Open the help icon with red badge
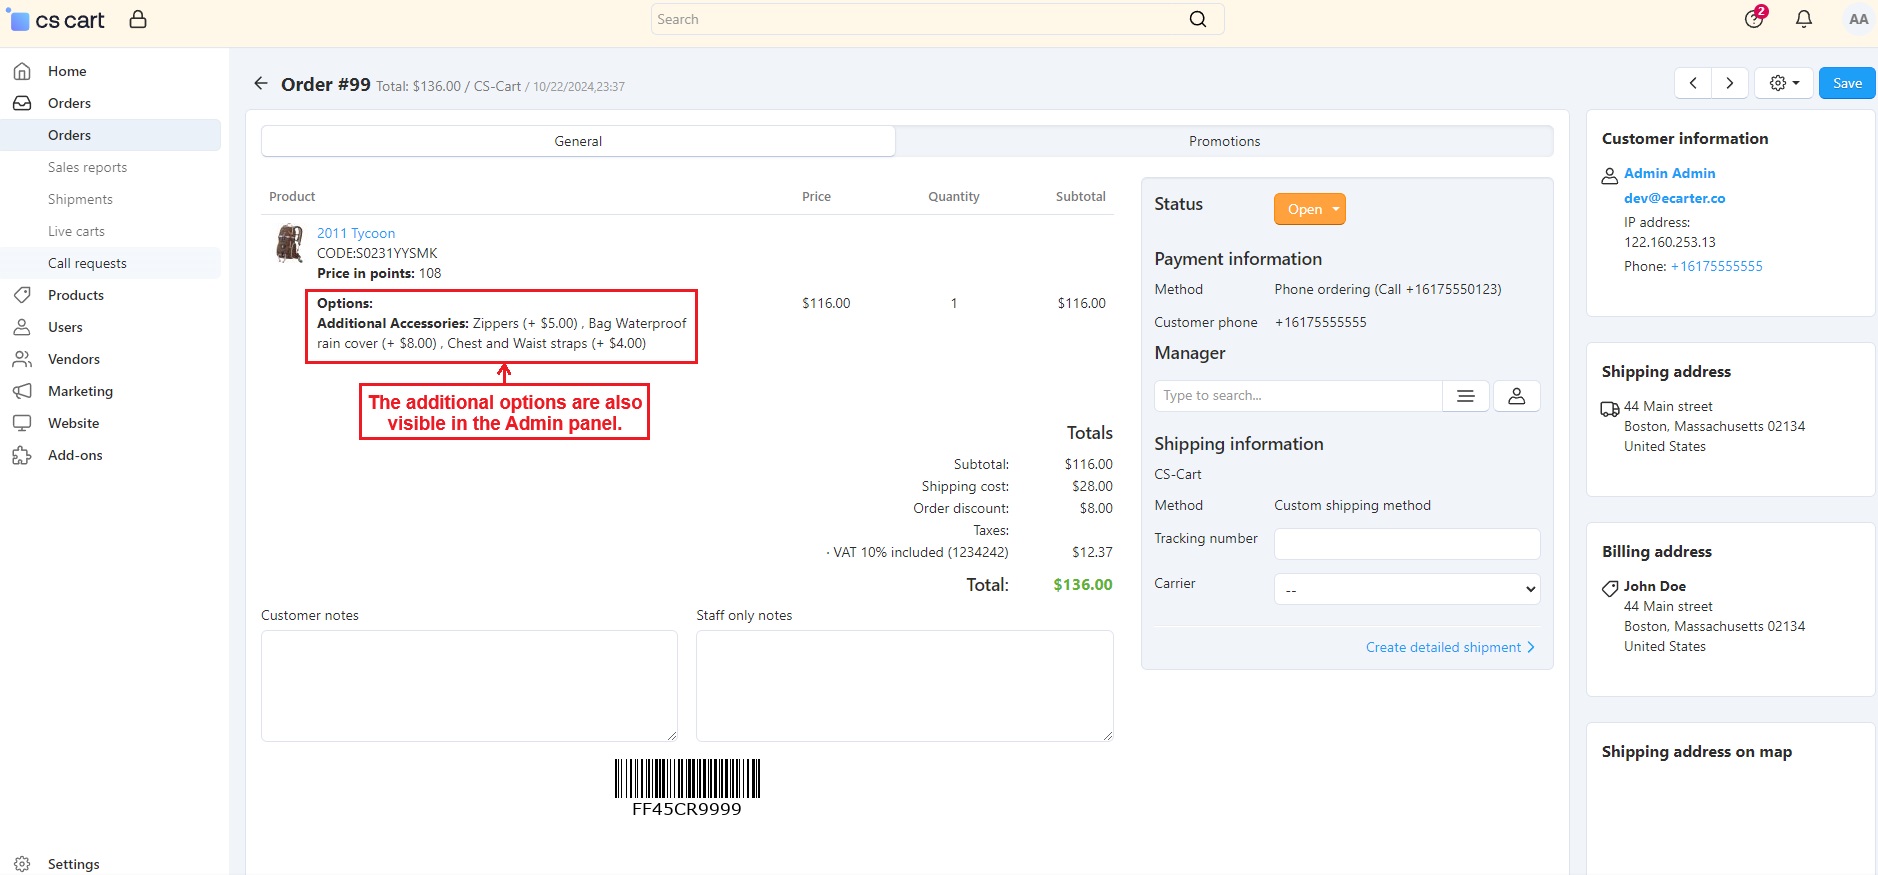1878x875 pixels. pos(1755,18)
